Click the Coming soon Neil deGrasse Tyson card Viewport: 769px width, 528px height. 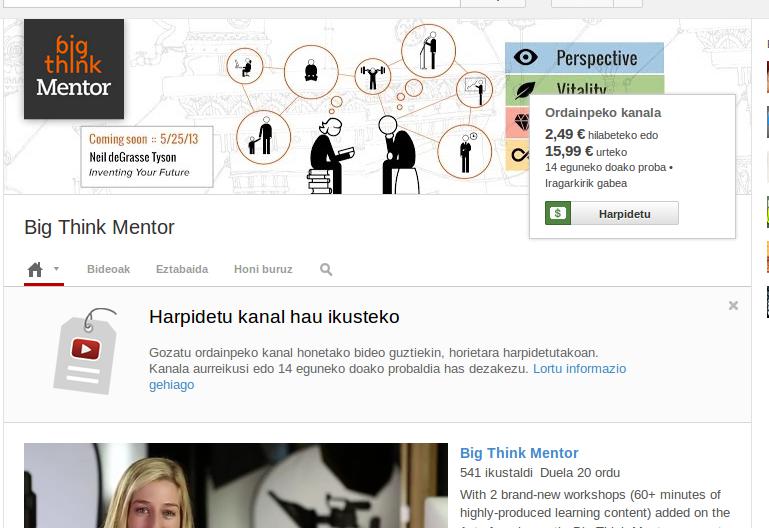[x=147, y=155]
